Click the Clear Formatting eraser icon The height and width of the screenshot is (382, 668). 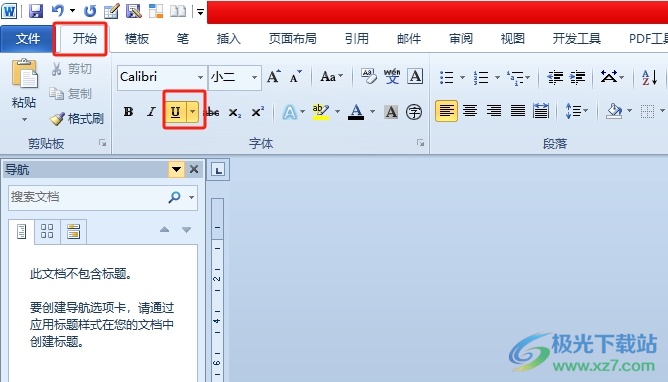pyautogui.click(x=369, y=76)
